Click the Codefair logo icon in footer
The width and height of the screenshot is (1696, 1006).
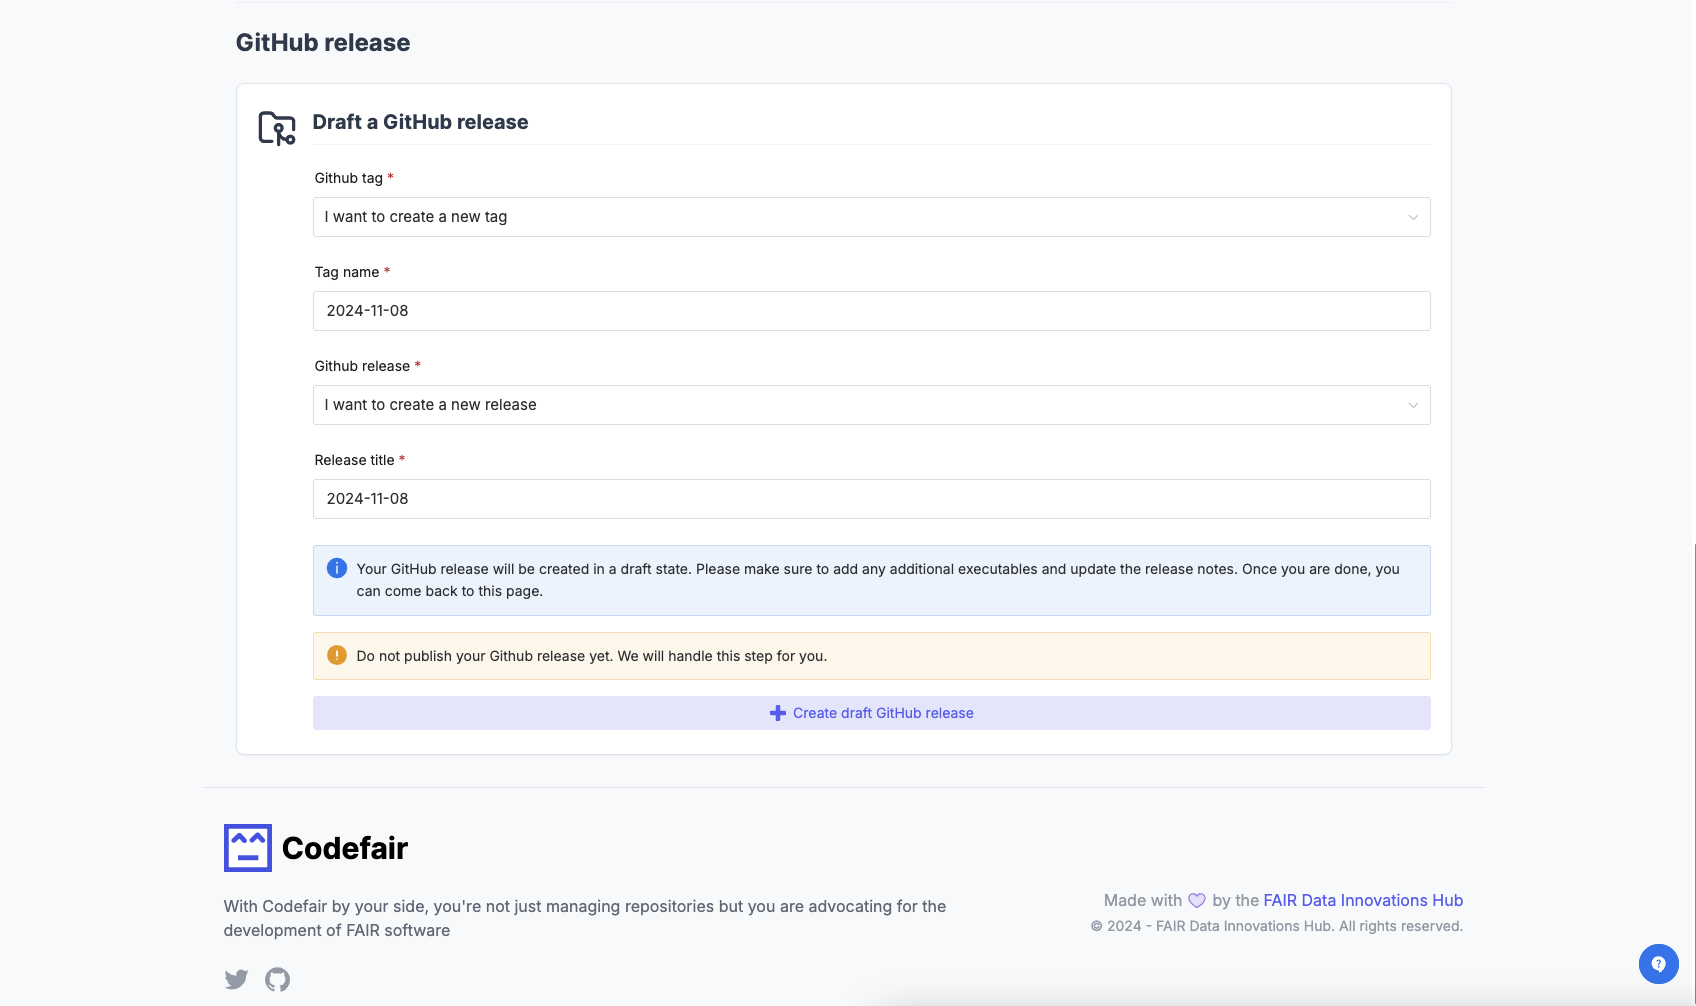tap(248, 848)
